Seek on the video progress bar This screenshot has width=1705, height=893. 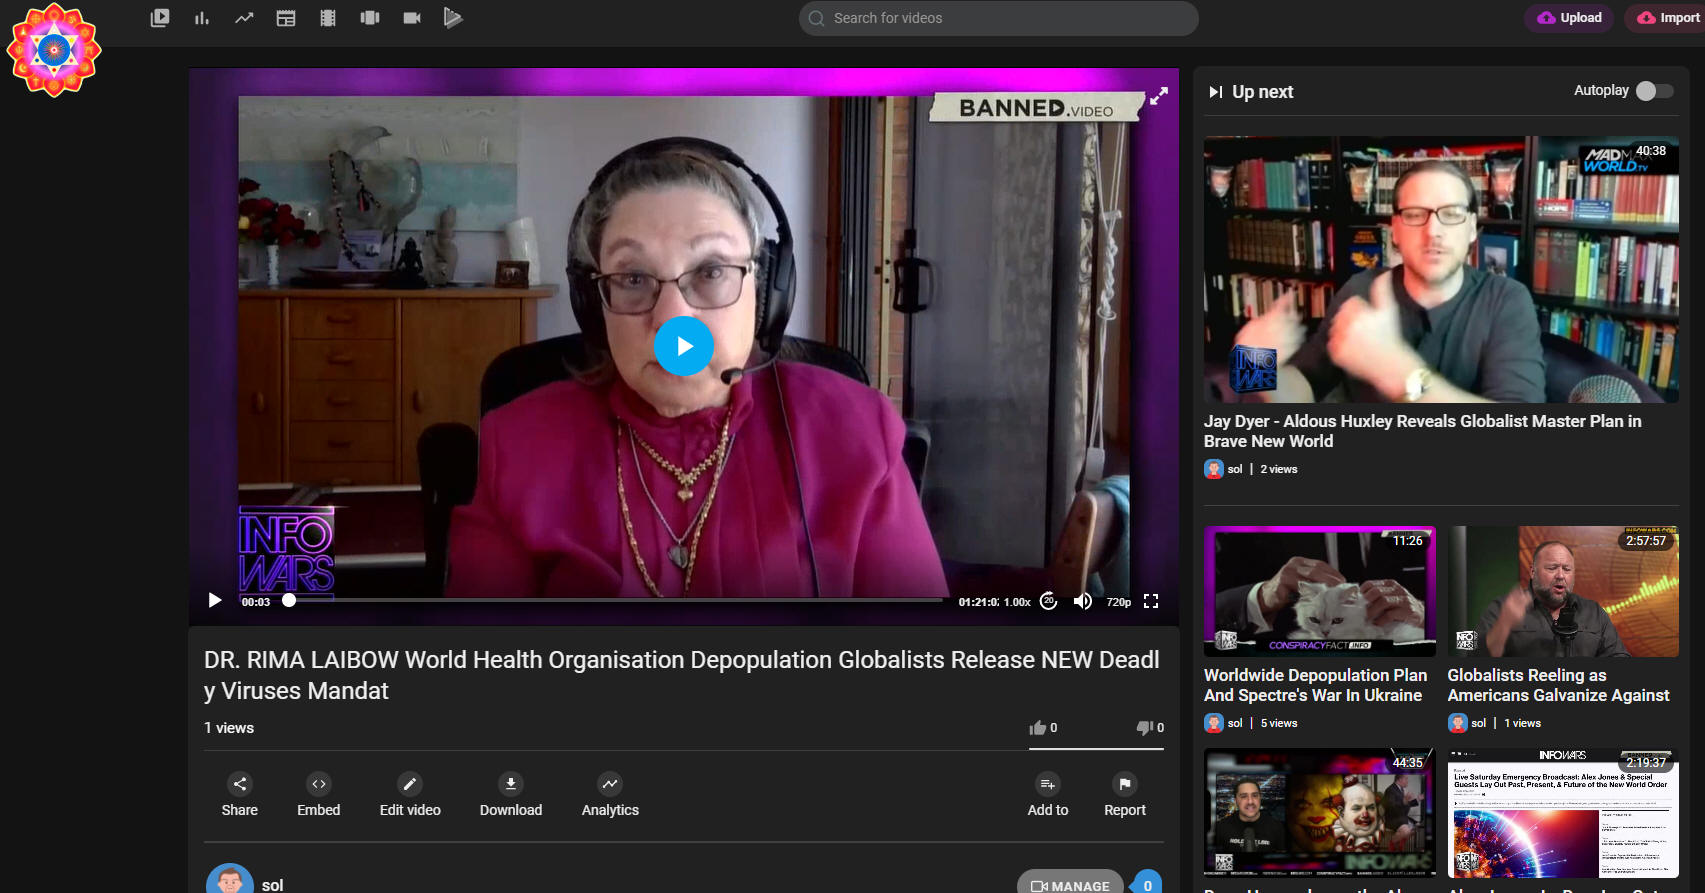pos(615,600)
